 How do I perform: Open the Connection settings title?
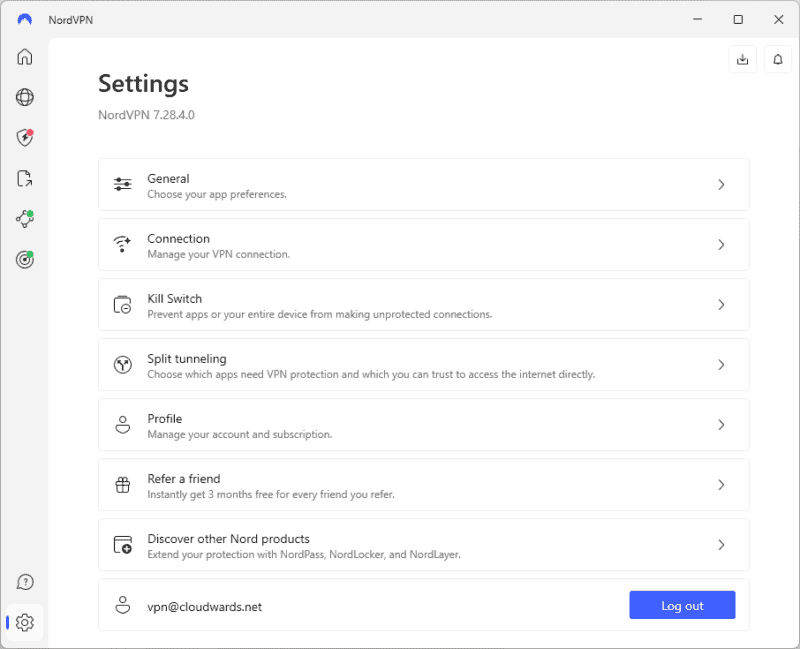(x=179, y=238)
